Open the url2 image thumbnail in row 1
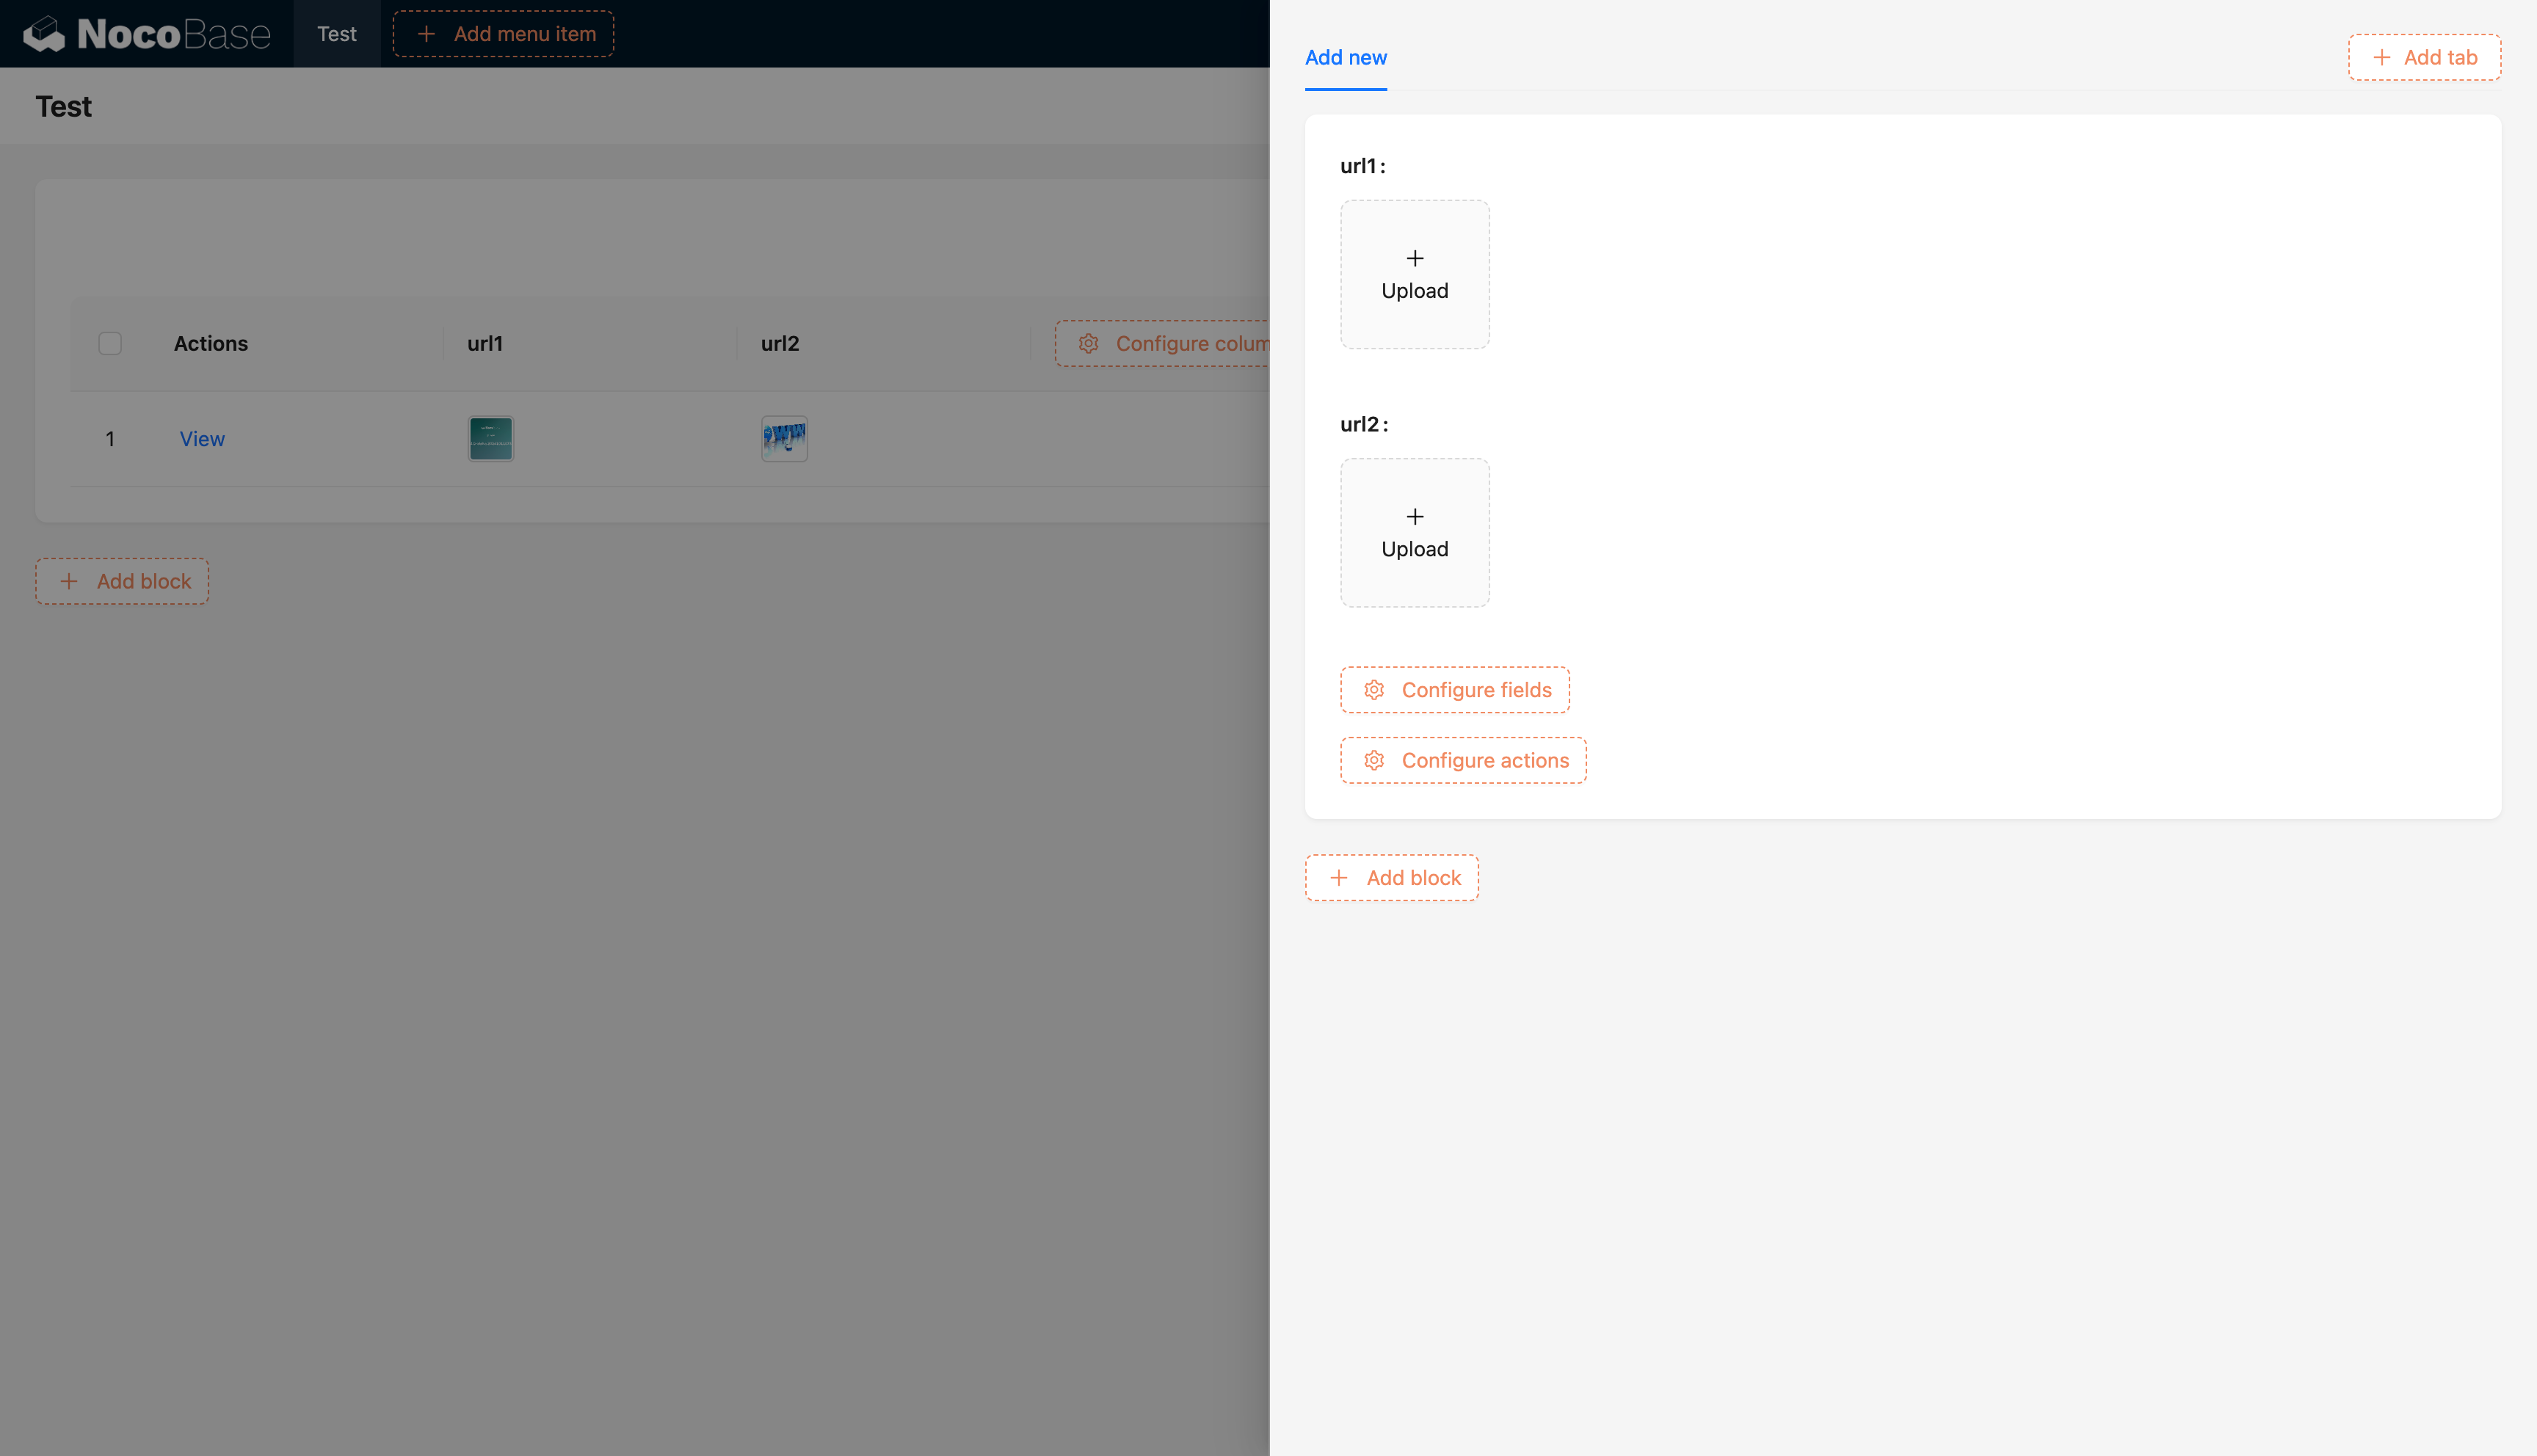Image resolution: width=2537 pixels, height=1456 pixels. [x=784, y=439]
